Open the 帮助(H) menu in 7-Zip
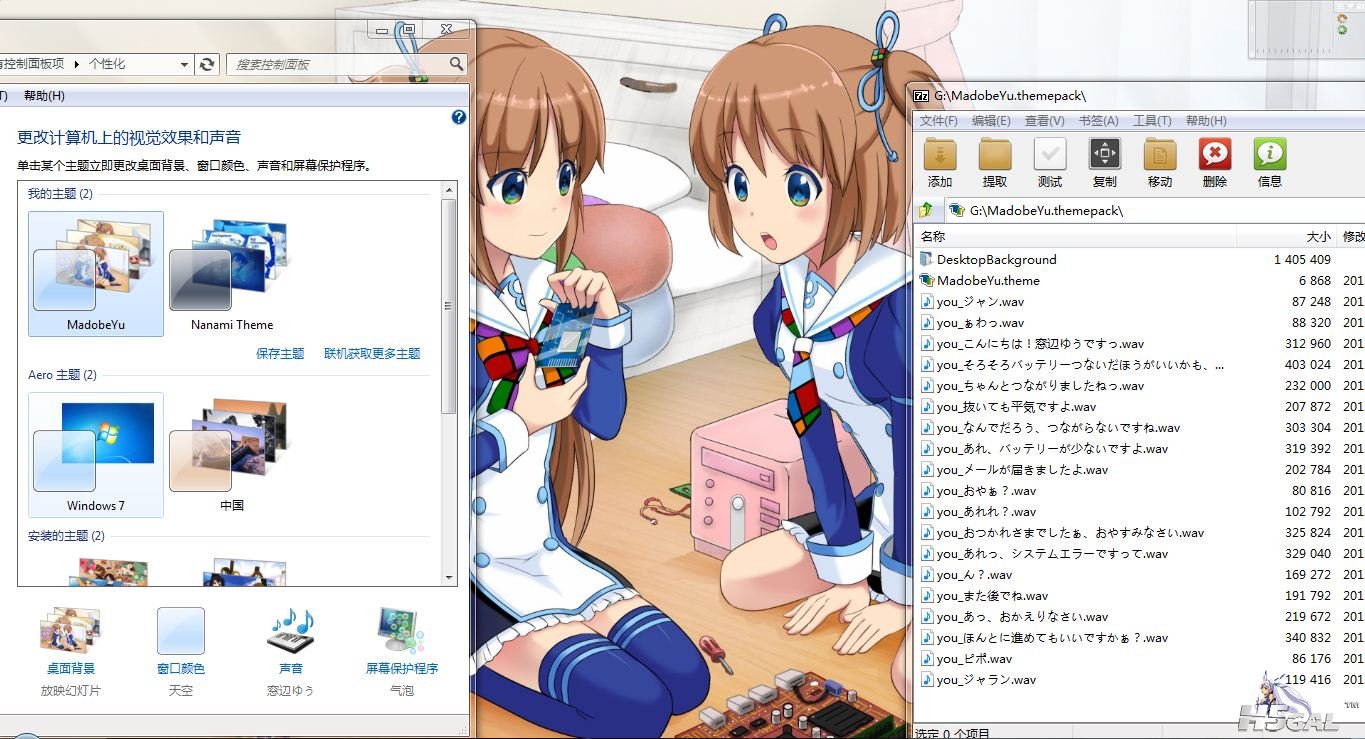 1205,120
